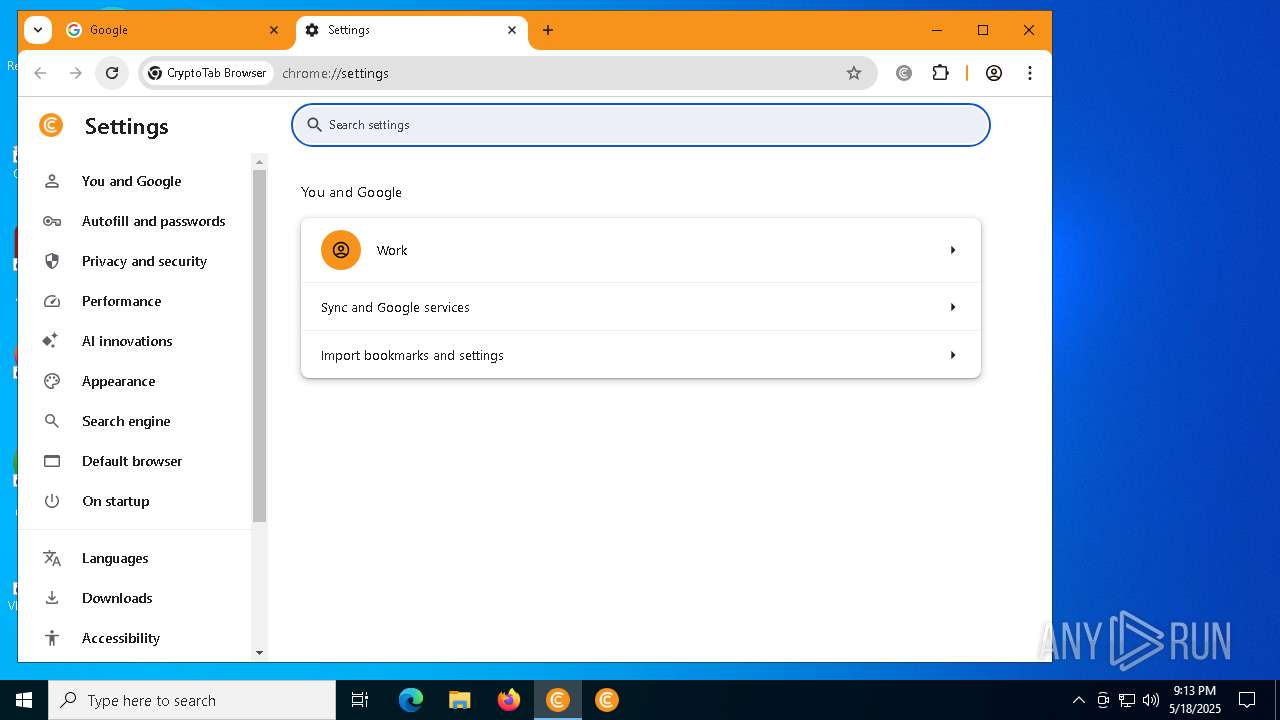Click the download arrow icon
This screenshot has width=1280, height=720.
click(x=52, y=598)
